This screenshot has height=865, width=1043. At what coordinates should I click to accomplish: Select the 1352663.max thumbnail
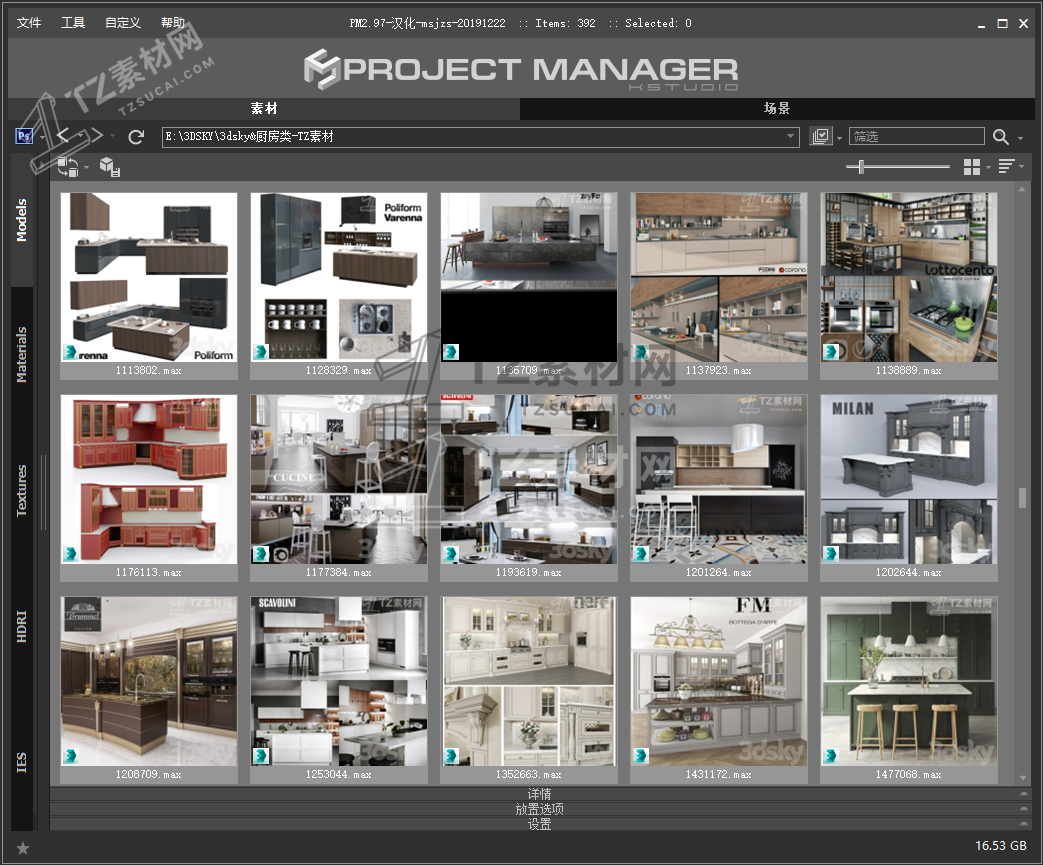(529, 690)
